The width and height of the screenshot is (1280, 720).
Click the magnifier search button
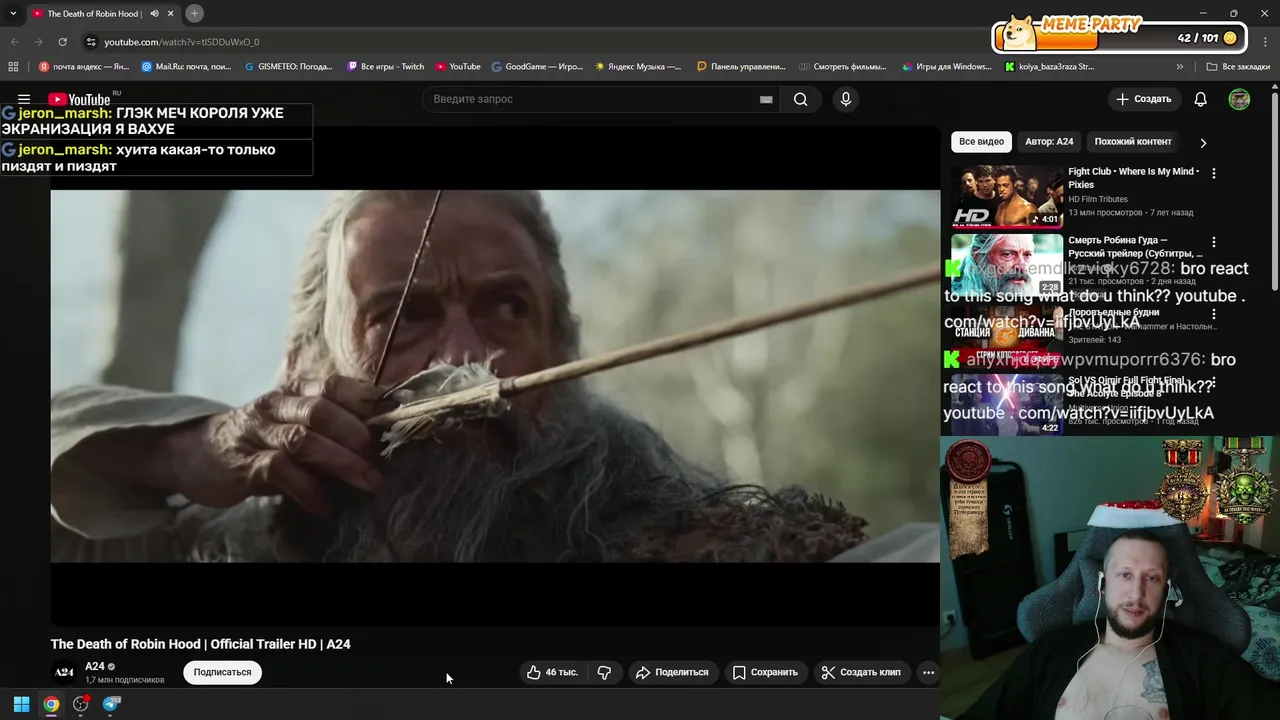(x=800, y=99)
